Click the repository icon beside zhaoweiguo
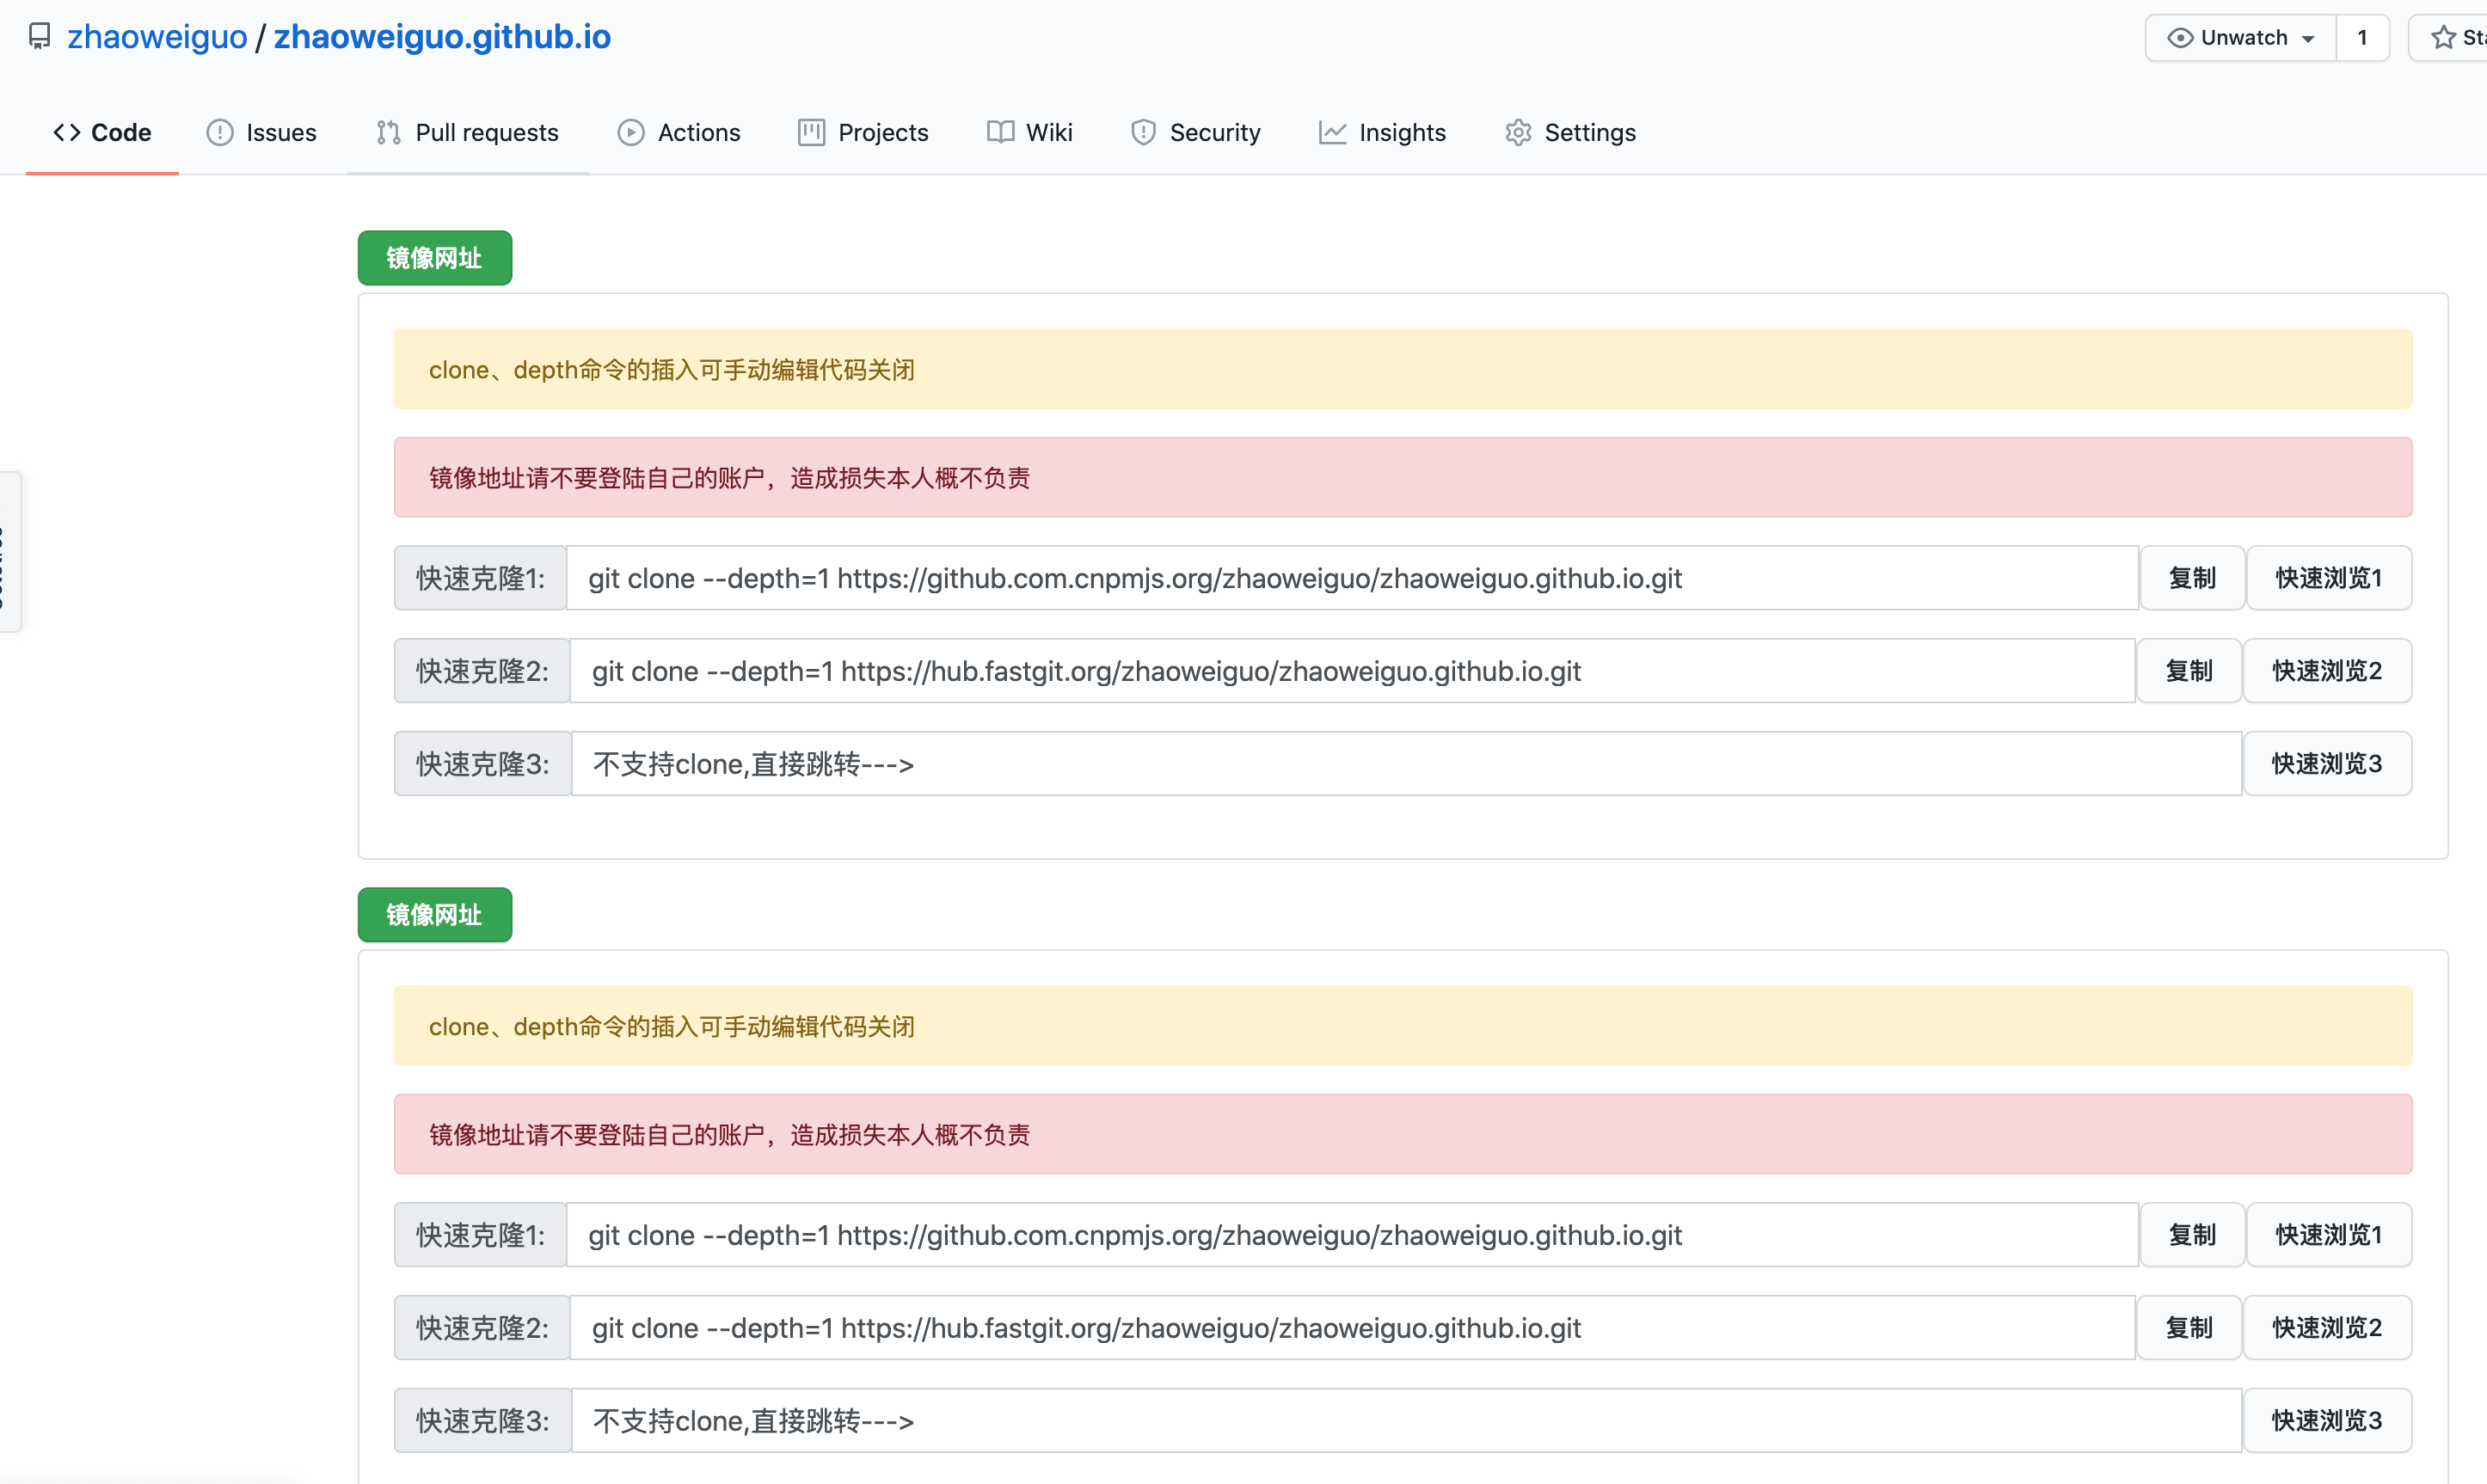 click(x=39, y=37)
